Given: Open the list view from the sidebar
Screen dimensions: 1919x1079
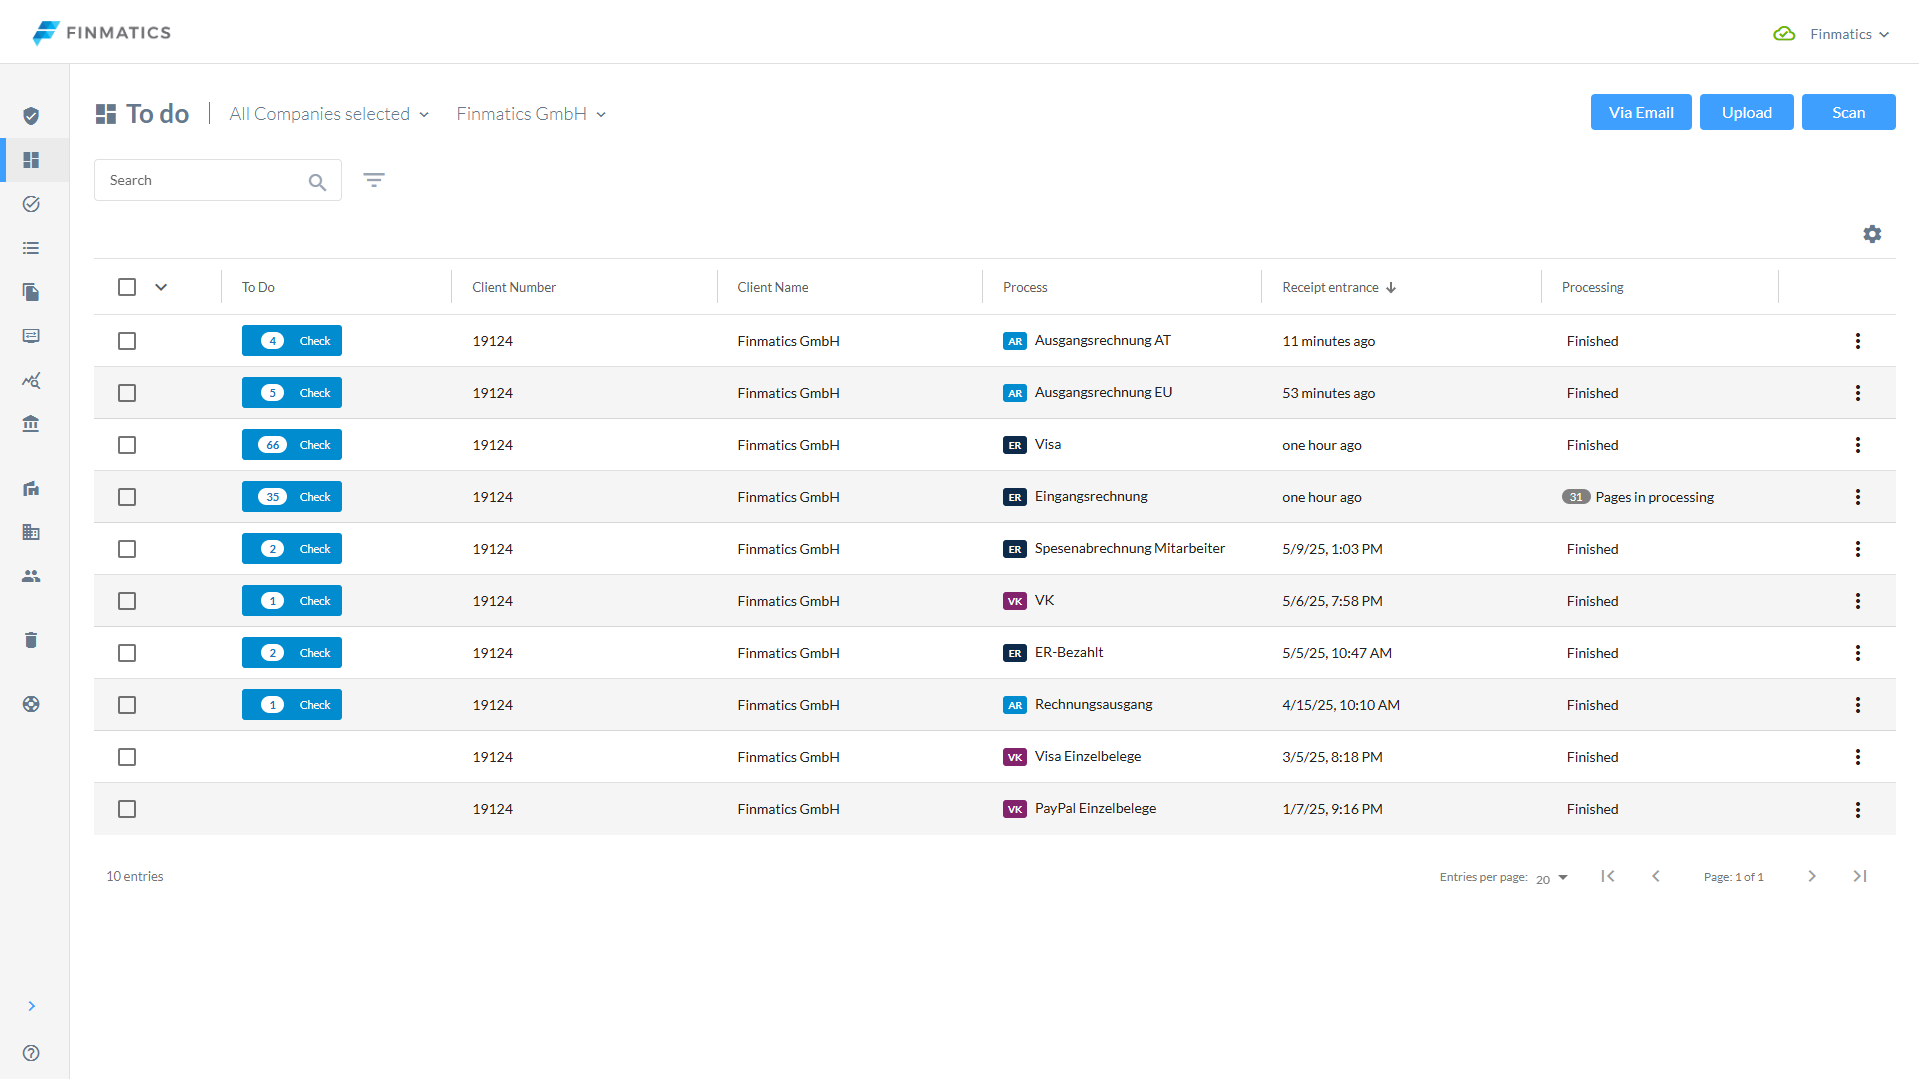Looking at the screenshot, I should click(31, 247).
